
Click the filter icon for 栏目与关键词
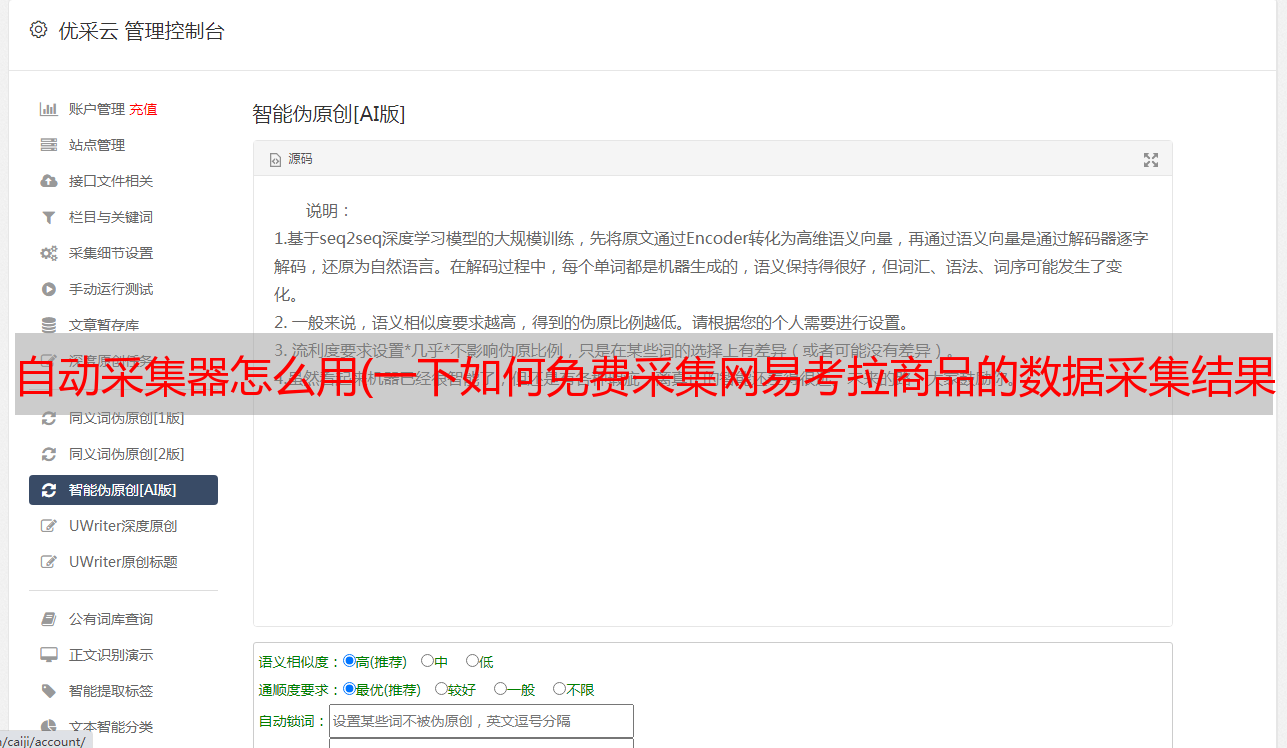click(x=48, y=217)
